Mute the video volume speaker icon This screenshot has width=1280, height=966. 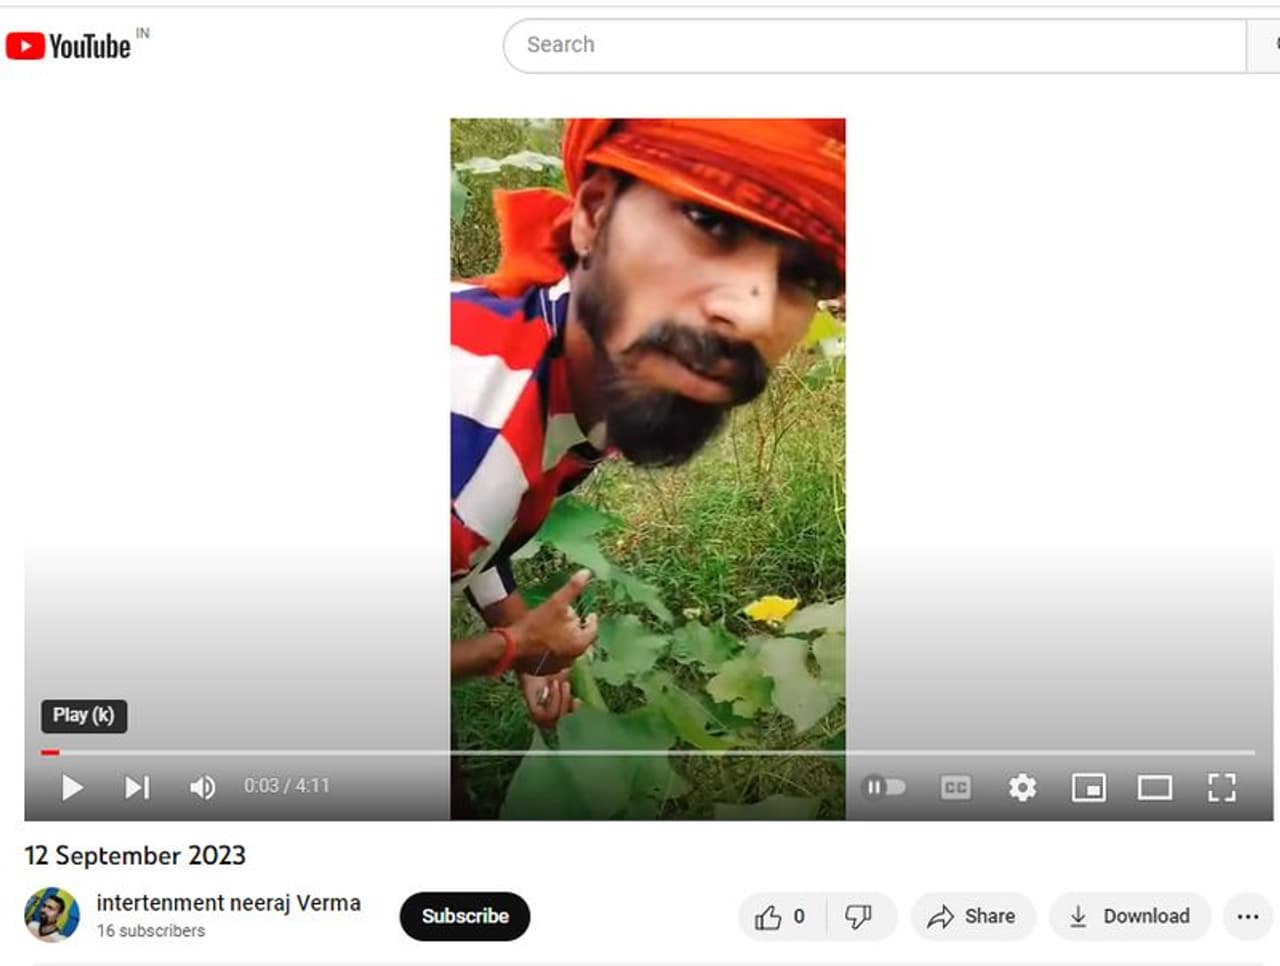pyautogui.click(x=202, y=788)
